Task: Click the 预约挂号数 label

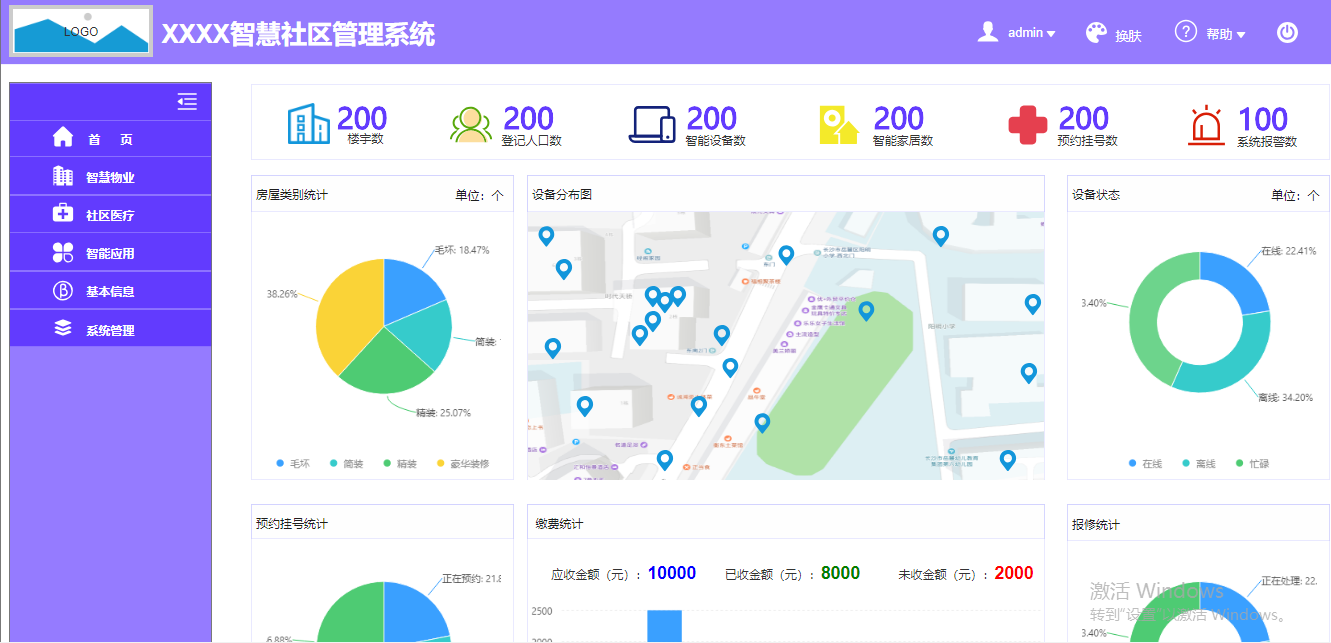Action: tap(1088, 141)
